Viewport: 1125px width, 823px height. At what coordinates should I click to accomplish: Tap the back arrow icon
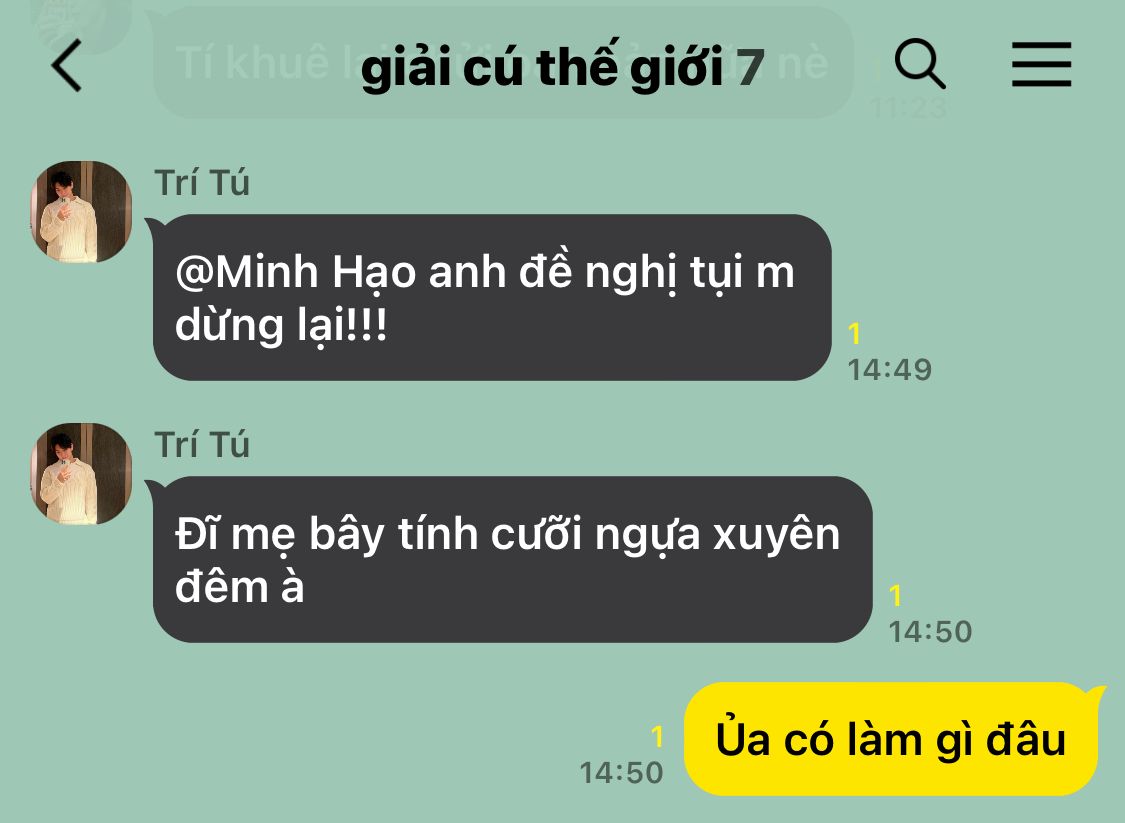67,65
